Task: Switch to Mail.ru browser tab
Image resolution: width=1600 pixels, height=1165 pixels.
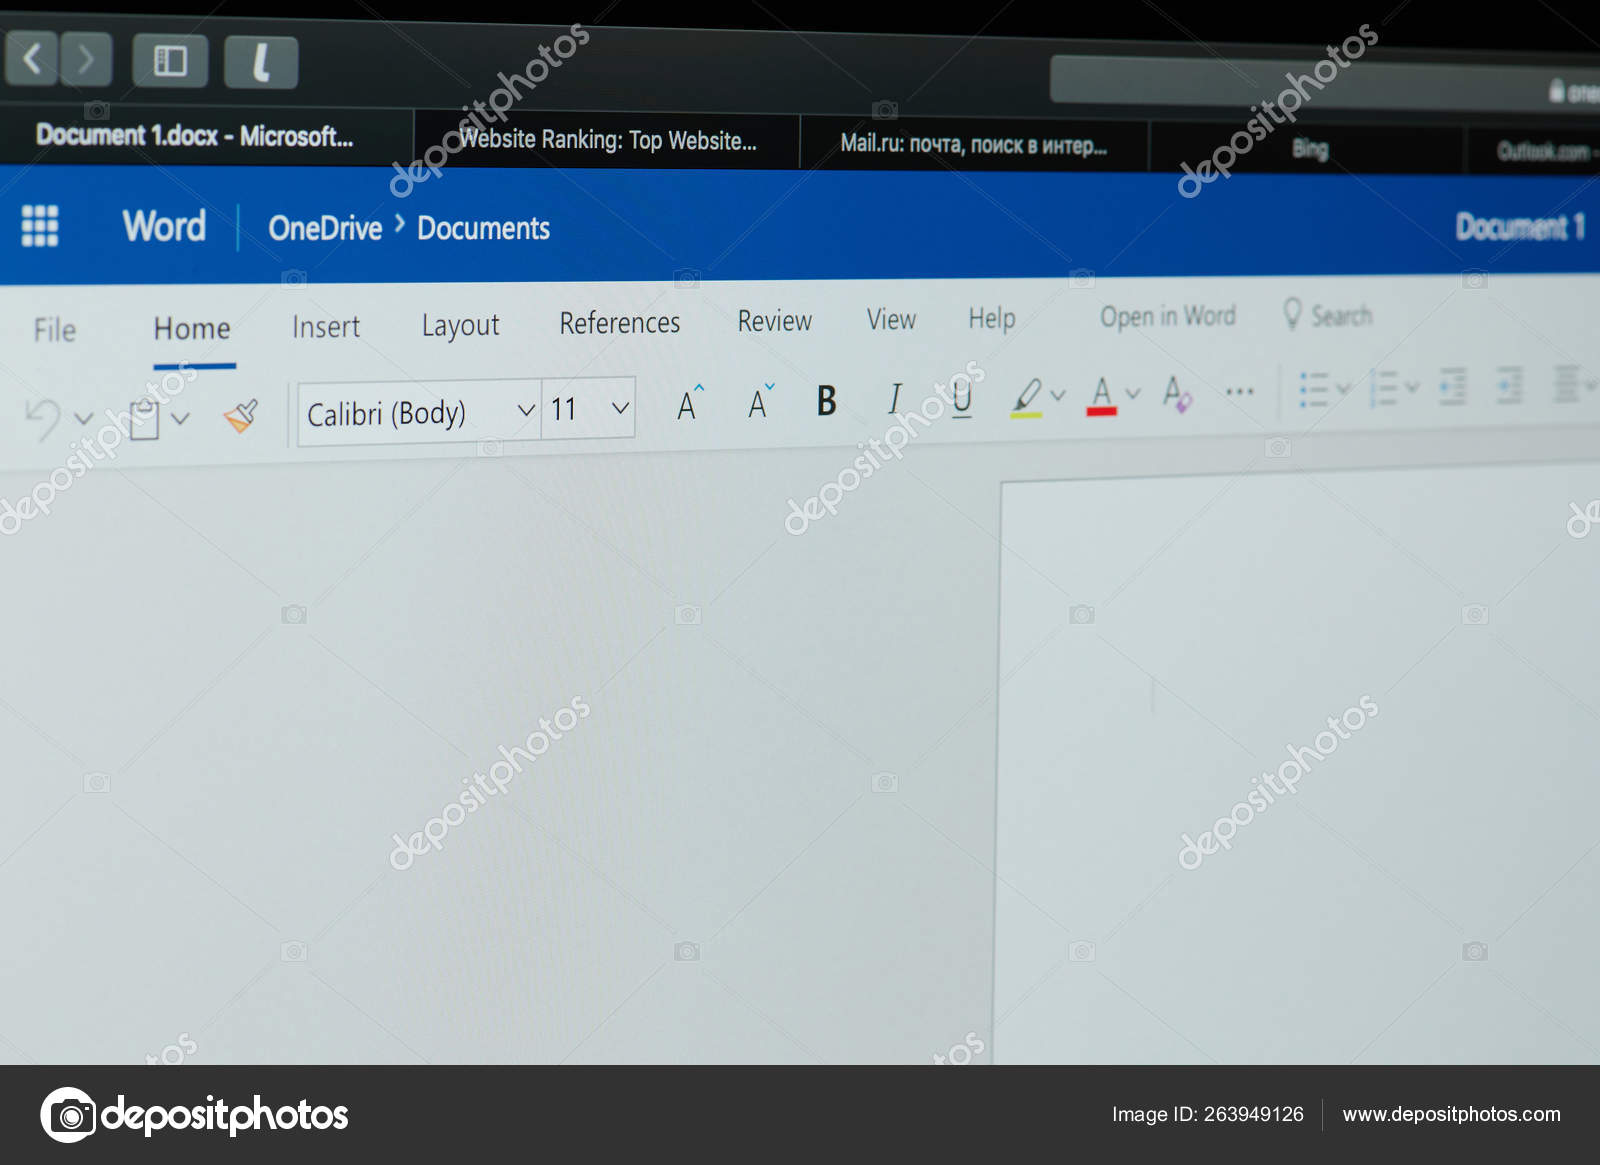Action: pos(974,144)
